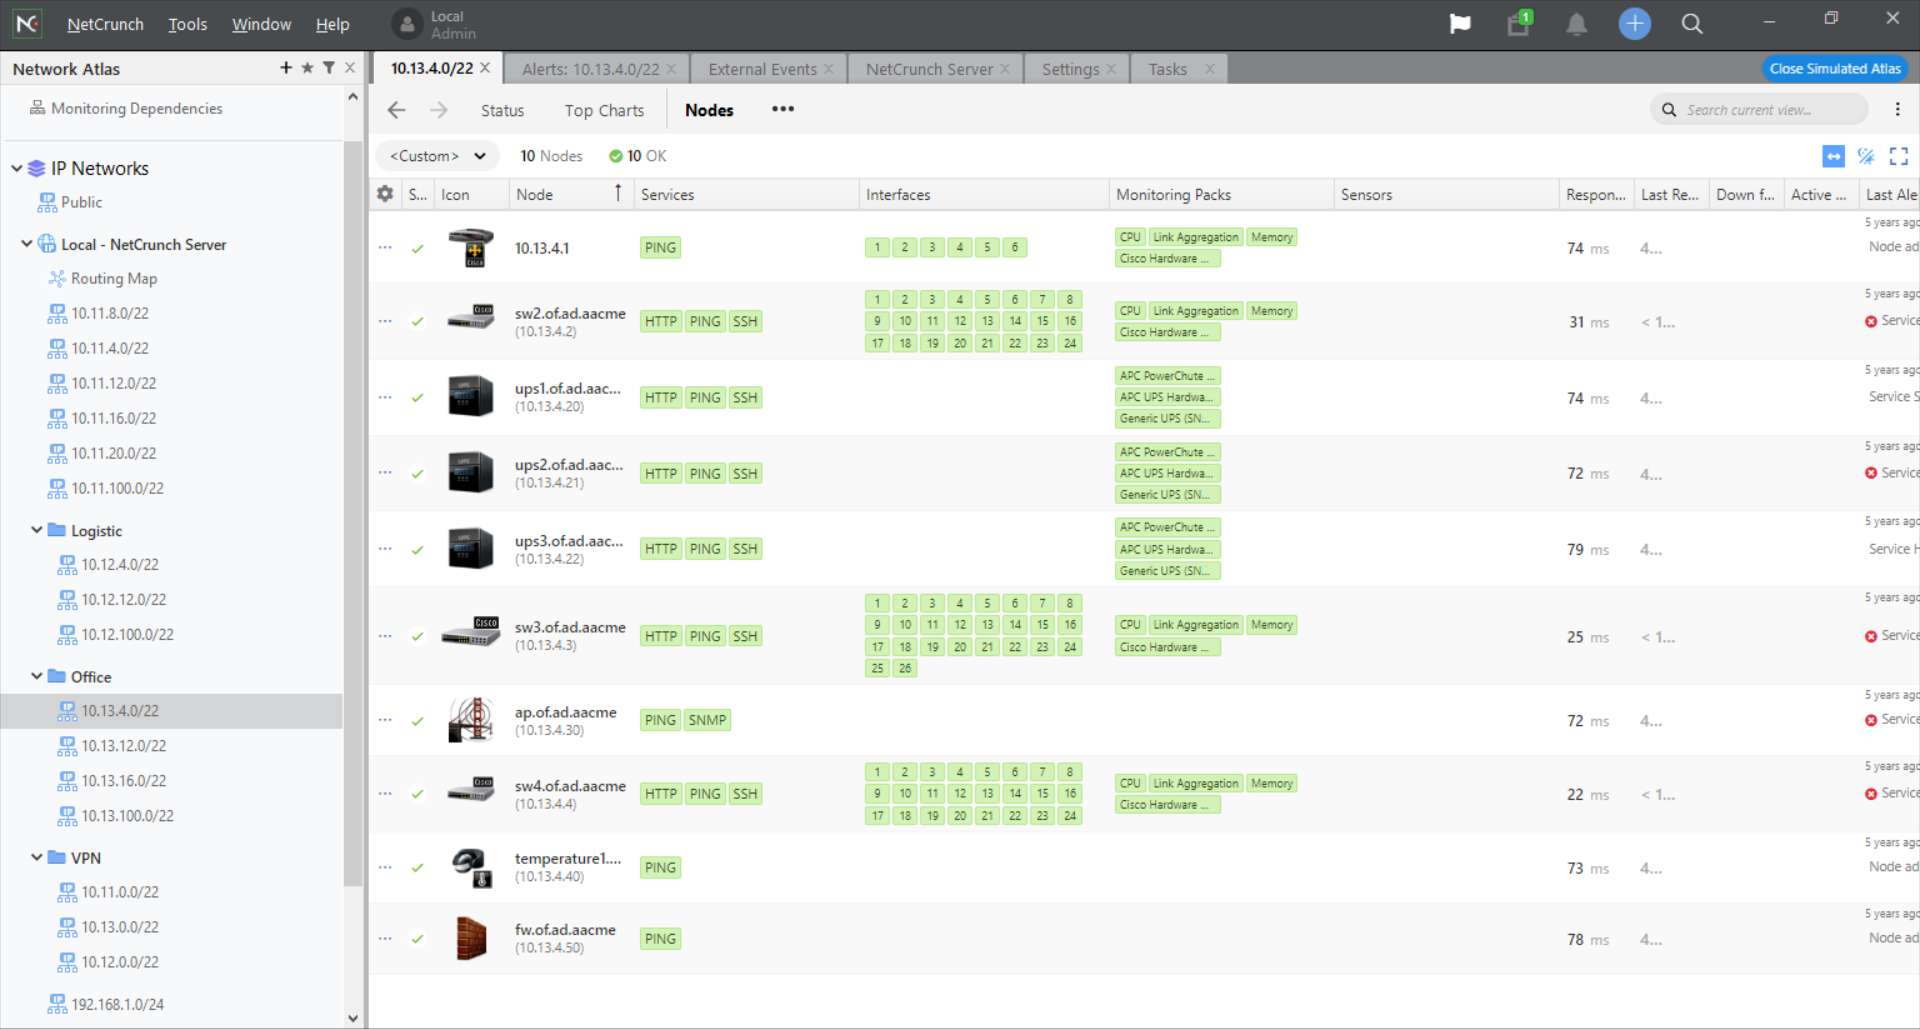Click interface 26 of sw3.of.ad.aacme
Screen dimensions: 1920x1029
click(x=904, y=668)
